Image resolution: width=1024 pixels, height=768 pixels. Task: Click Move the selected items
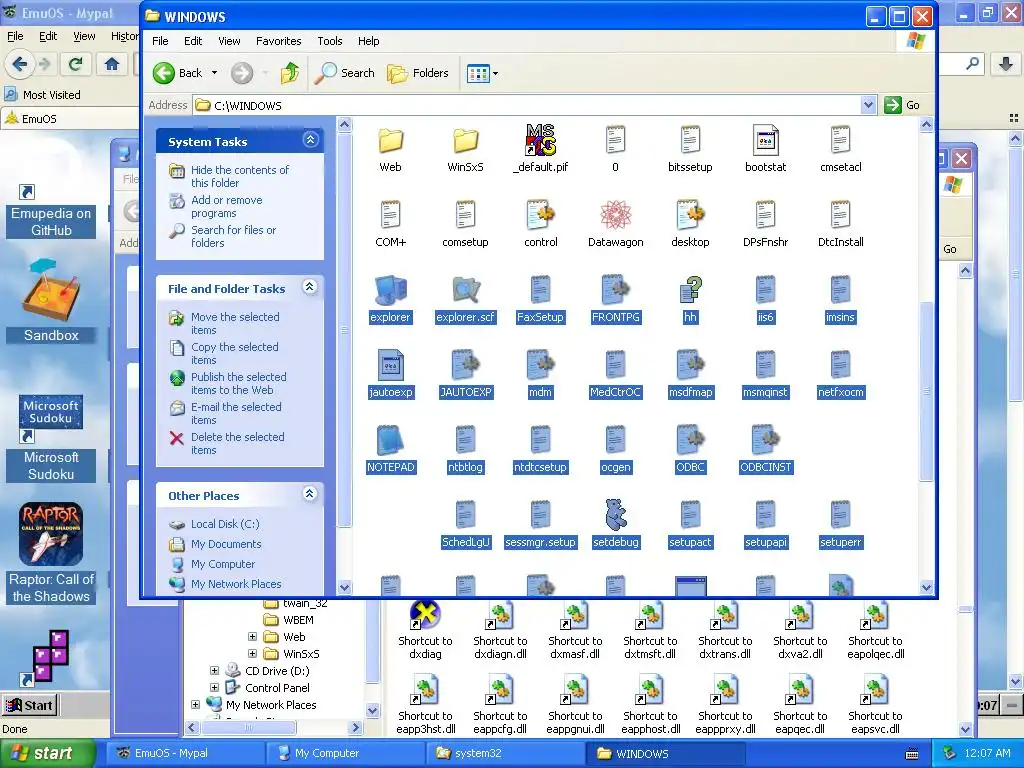[235, 323]
